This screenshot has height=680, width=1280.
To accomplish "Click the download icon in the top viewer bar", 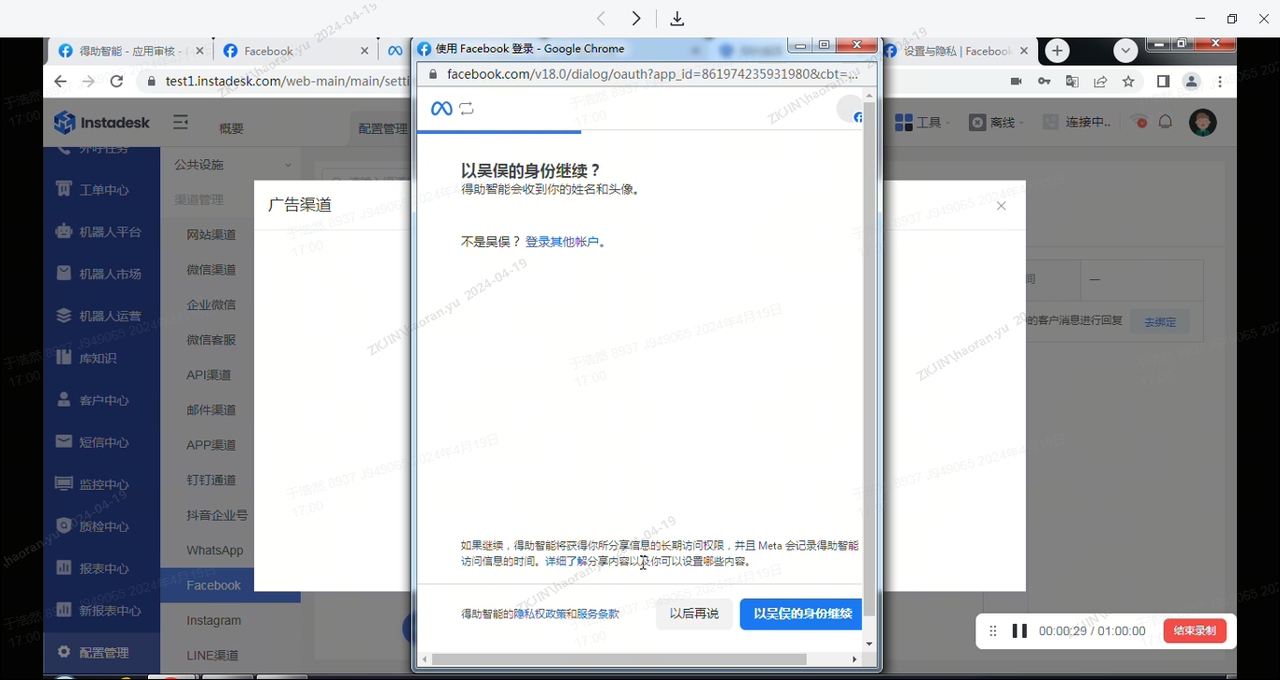I will click(x=677, y=19).
